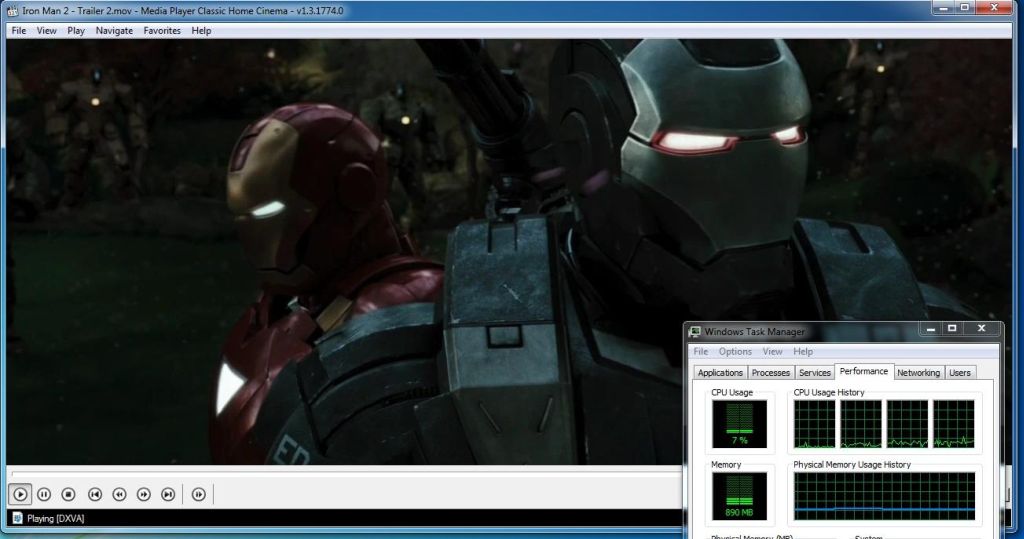Click the Play button in Media Player Classic
Screen dimensions: 1024x539
20,495
